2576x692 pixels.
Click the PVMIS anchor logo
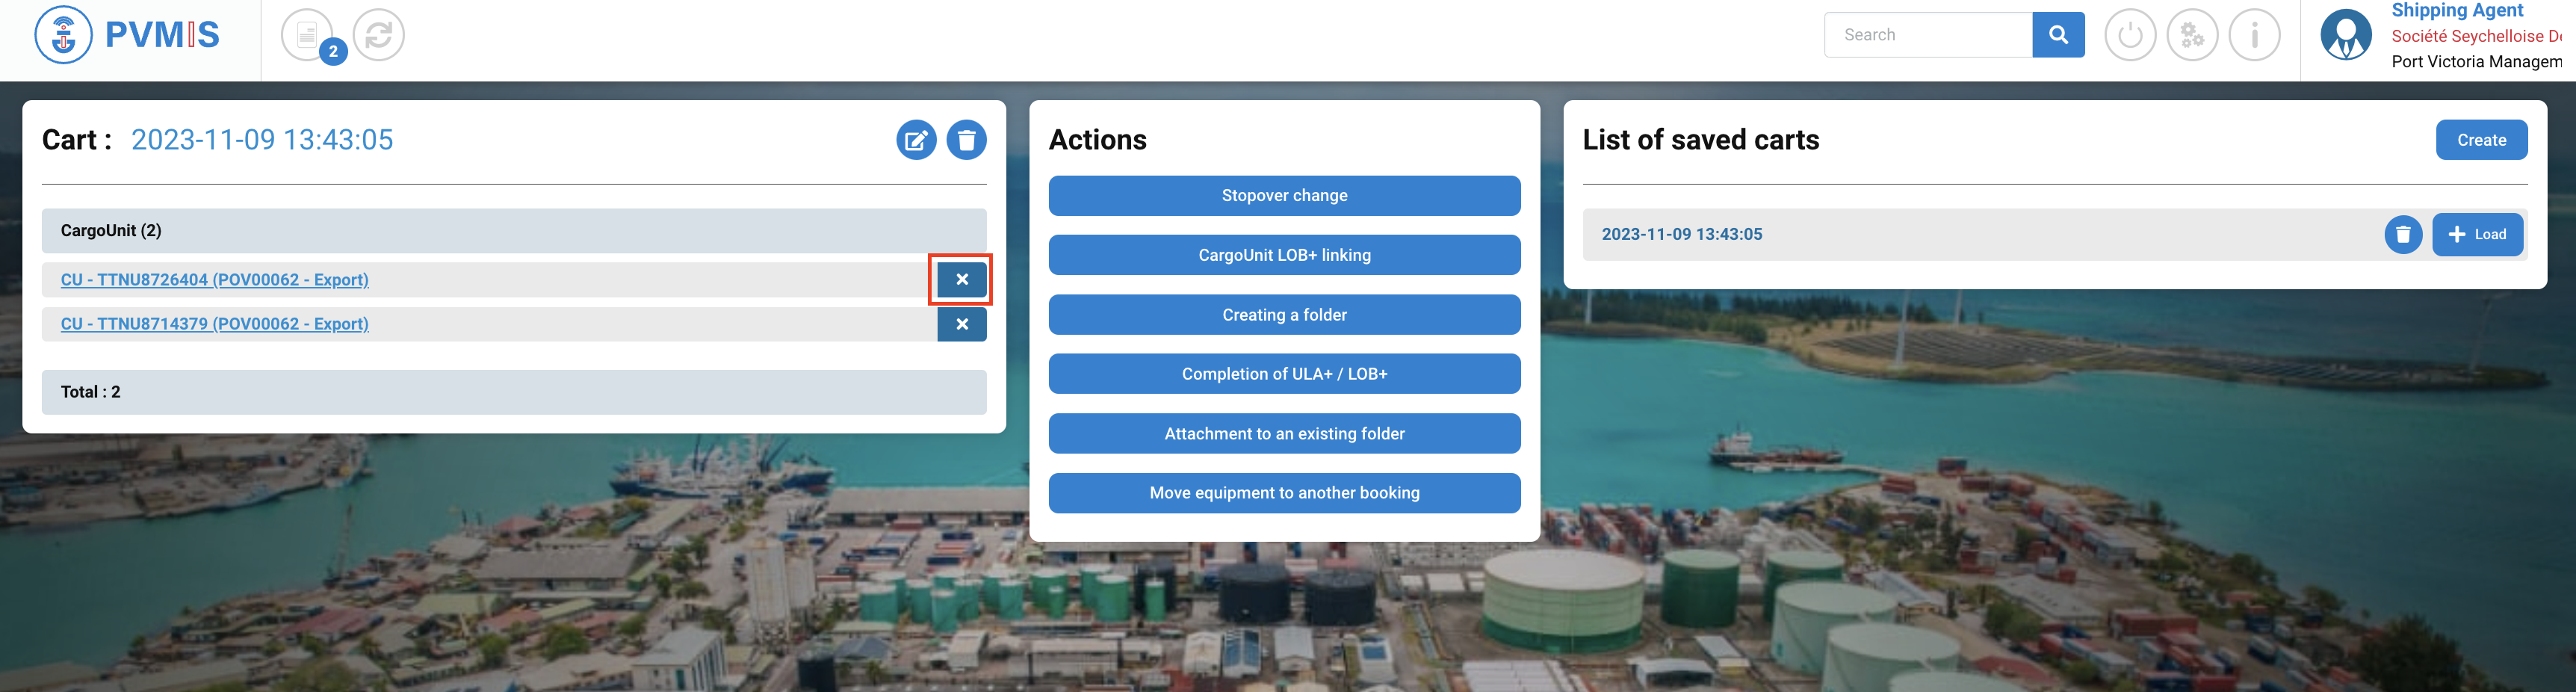point(63,35)
